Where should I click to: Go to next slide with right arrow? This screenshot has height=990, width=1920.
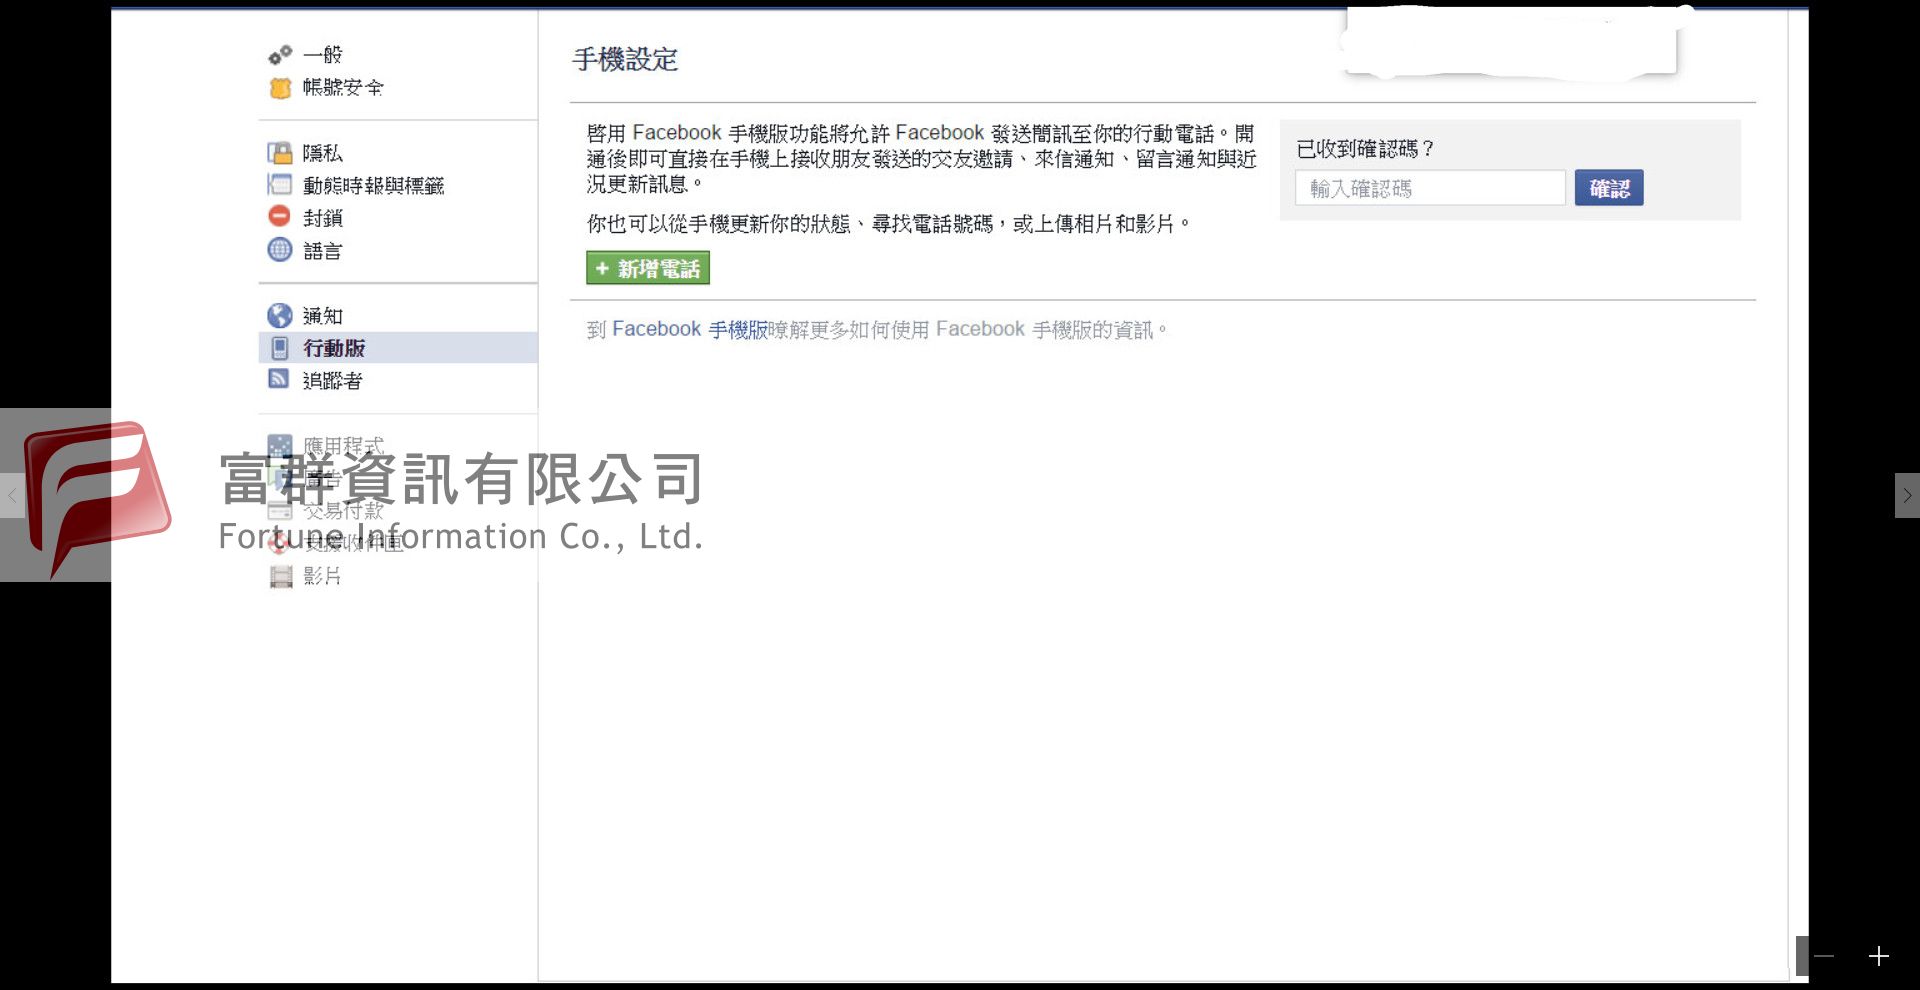point(1907,495)
